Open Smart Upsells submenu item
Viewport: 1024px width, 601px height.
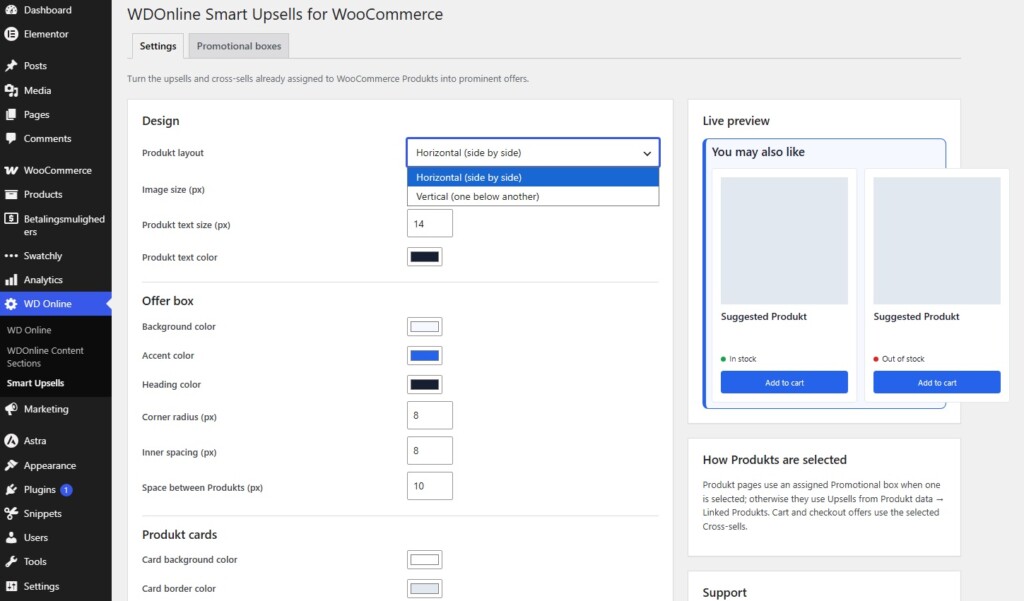pos(35,383)
